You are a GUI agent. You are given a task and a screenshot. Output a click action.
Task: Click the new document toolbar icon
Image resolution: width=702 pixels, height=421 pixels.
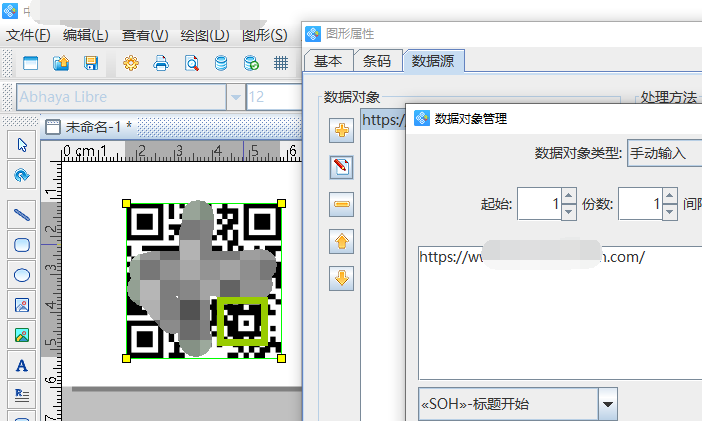[x=30, y=63]
